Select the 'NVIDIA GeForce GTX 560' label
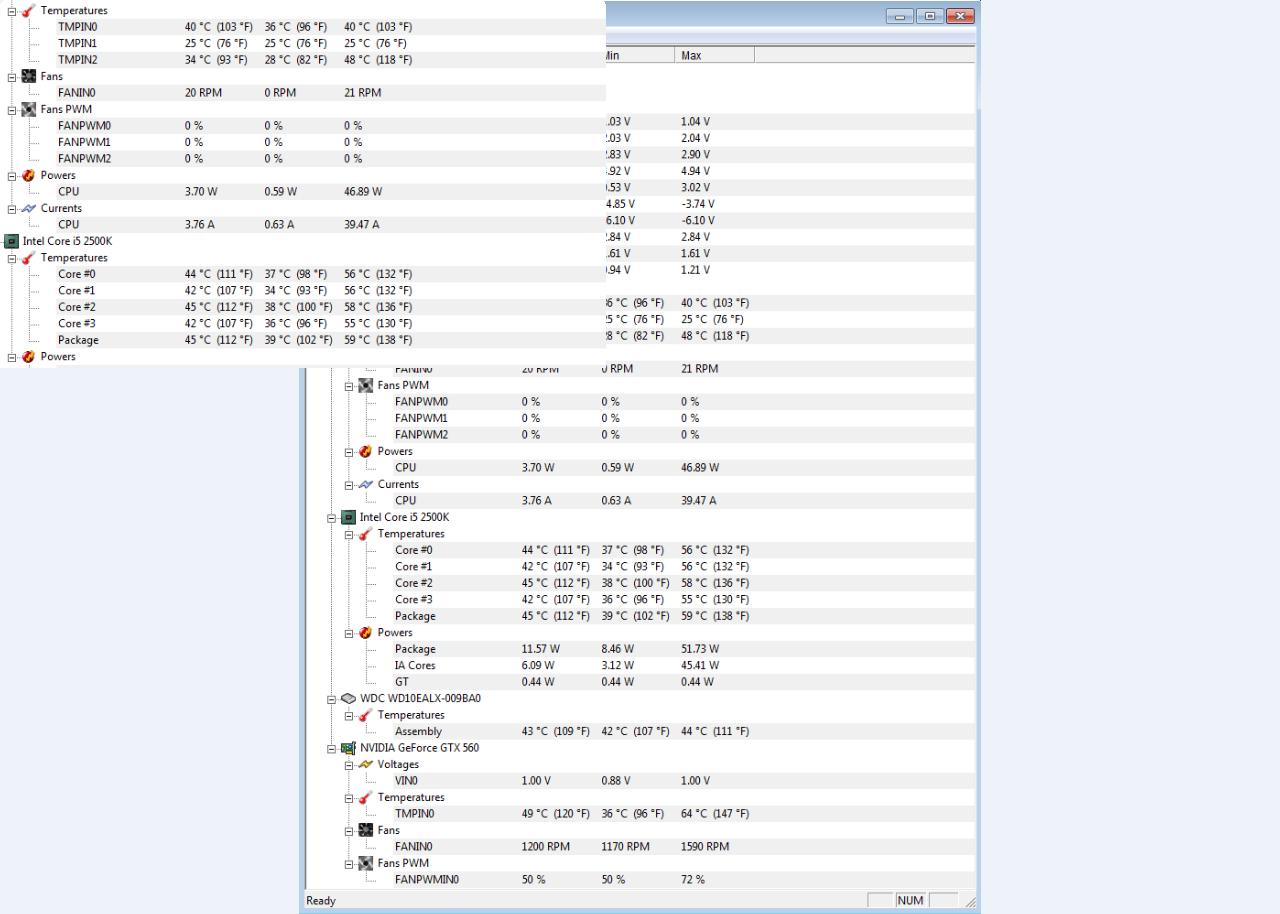 419,748
